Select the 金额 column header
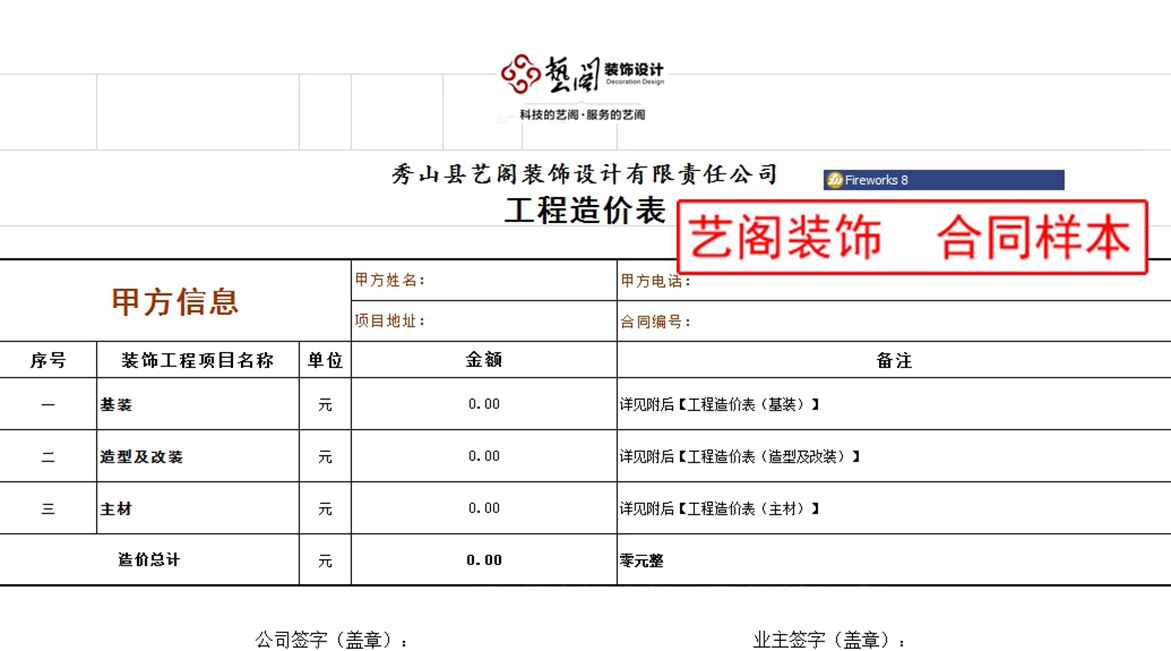This screenshot has width=1171, height=651. coord(484,360)
